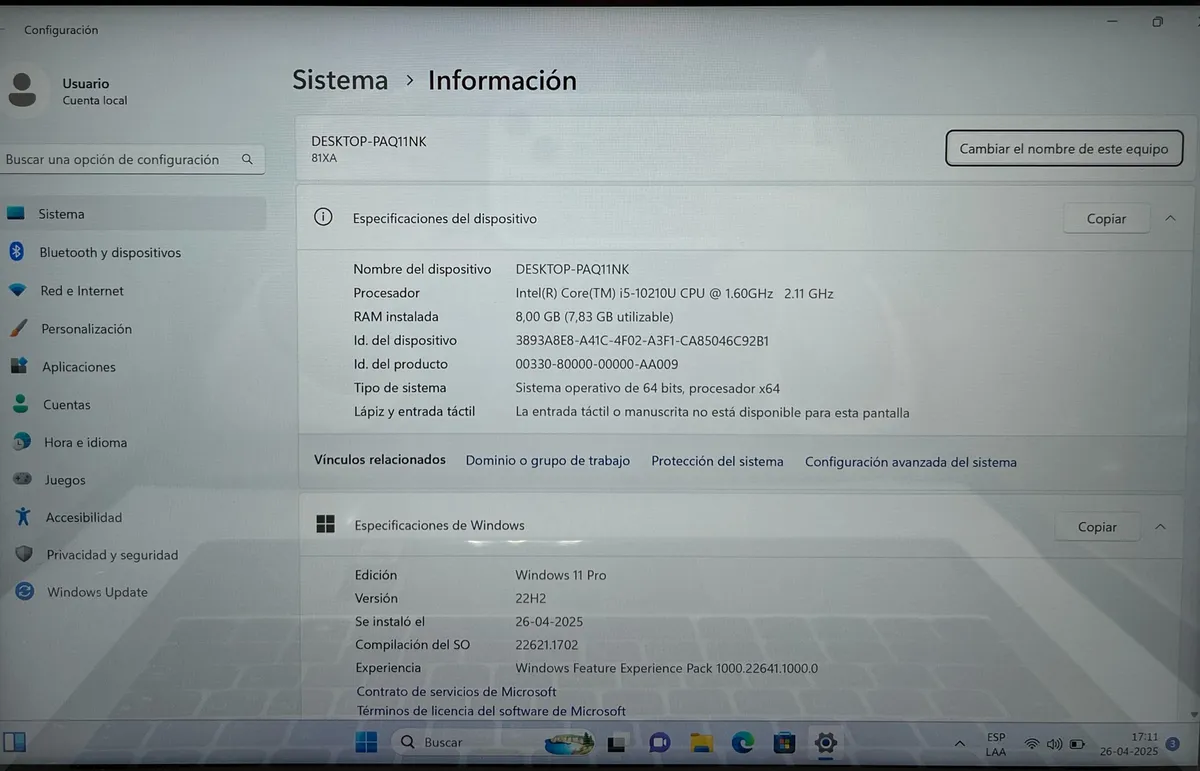Viewport: 1200px width, 771px height.
Task: Click the device name DESKTOP-PAQ11NK value
Action: pos(572,269)
